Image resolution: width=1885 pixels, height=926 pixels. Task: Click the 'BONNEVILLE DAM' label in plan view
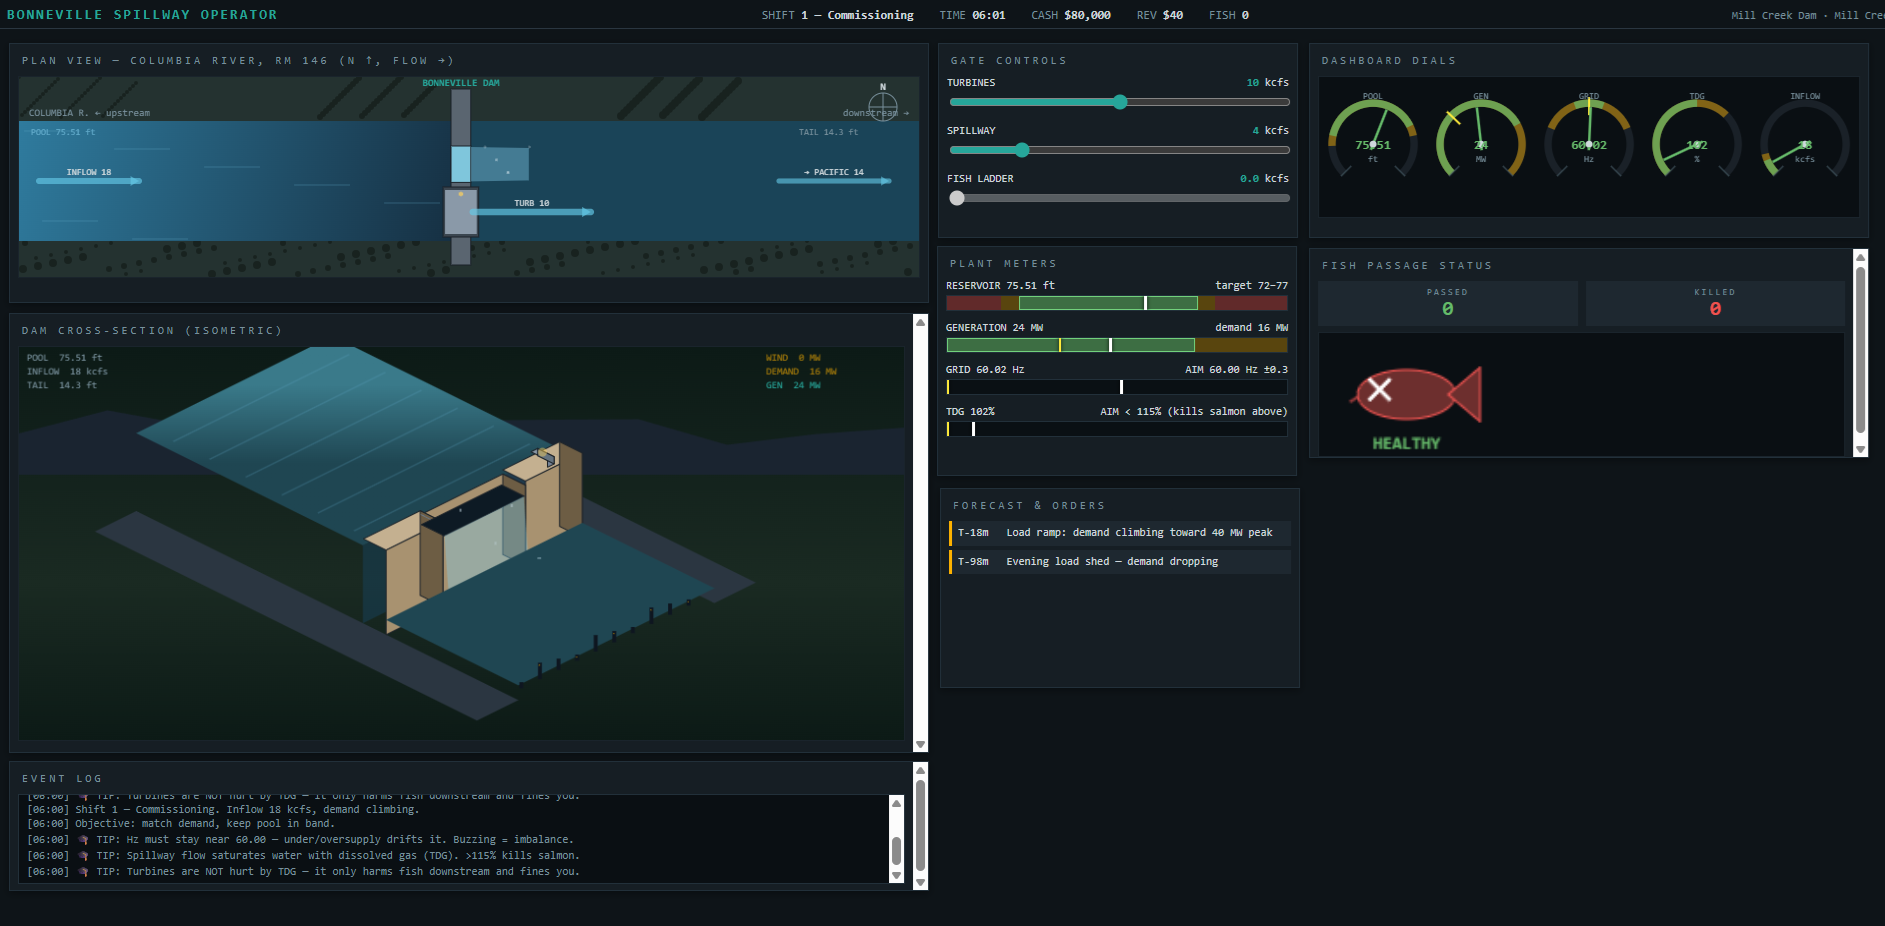[461, 83]
